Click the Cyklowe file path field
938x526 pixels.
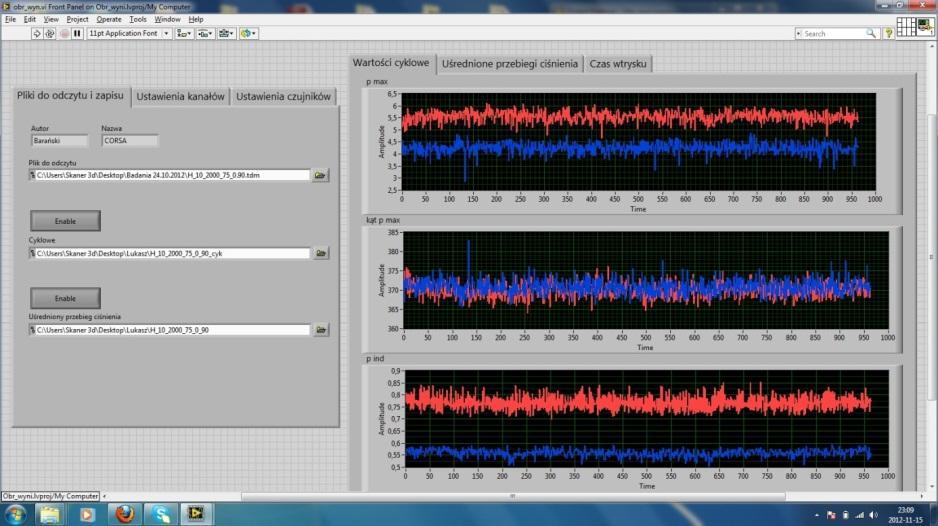[x=169, y=253]
